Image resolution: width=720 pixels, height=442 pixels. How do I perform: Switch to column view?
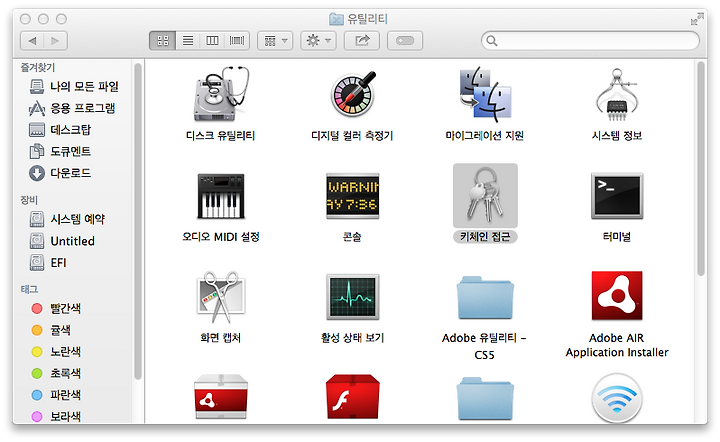click(212, 41)
